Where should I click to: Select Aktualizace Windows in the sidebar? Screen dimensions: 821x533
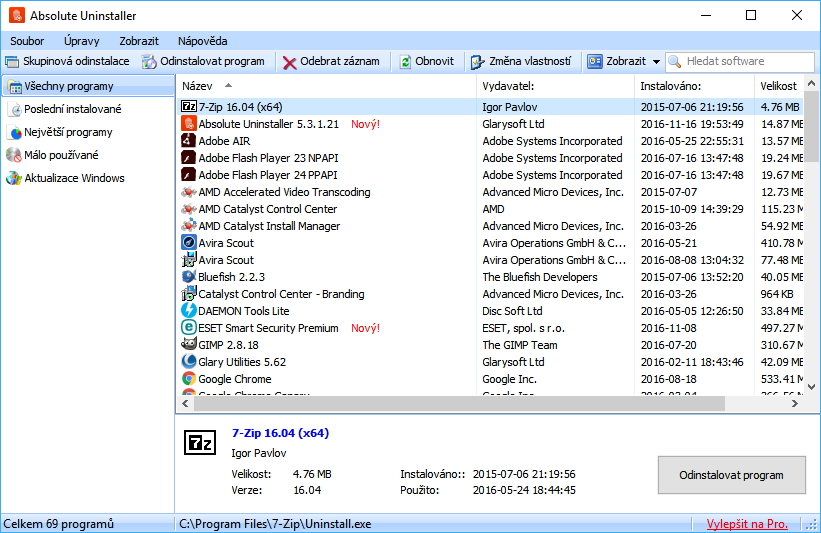(74, 179)
